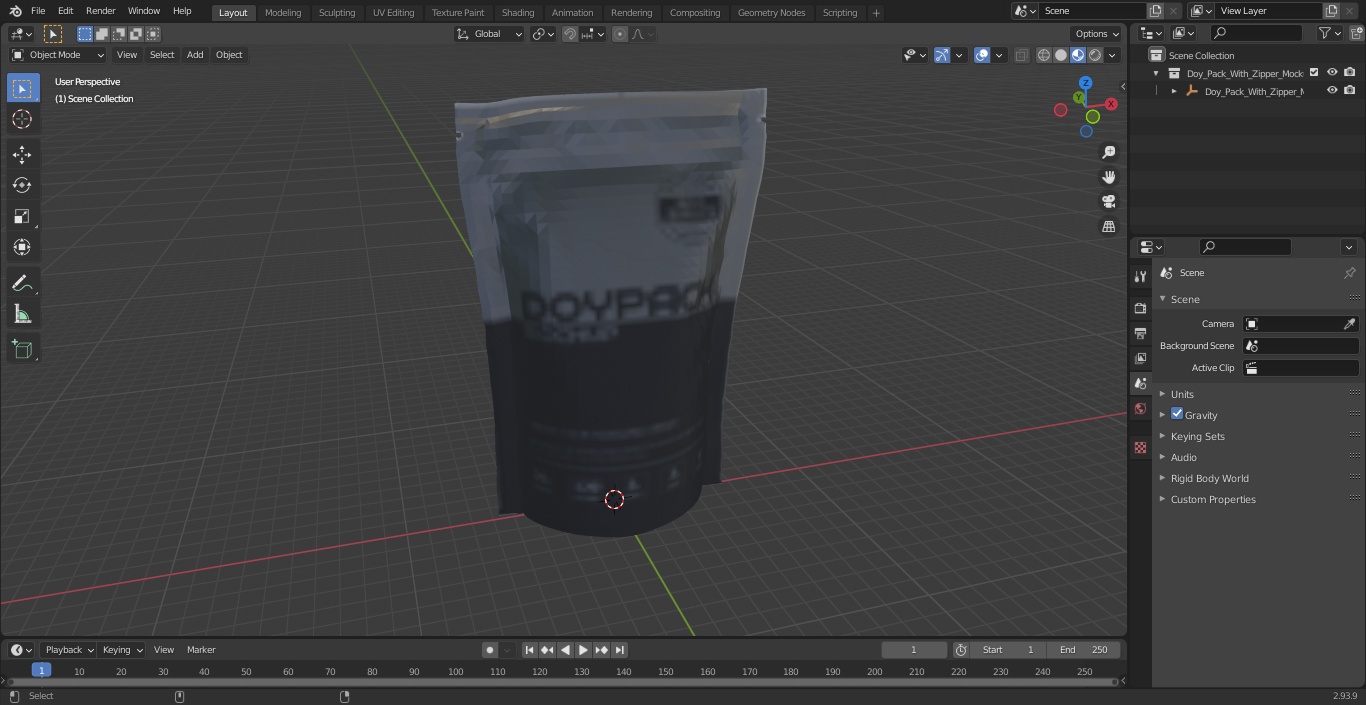Image resolution: width=1366 pixels, height=705 pixels.
Task: Activate the Scale tool
Action: point(22,216)
